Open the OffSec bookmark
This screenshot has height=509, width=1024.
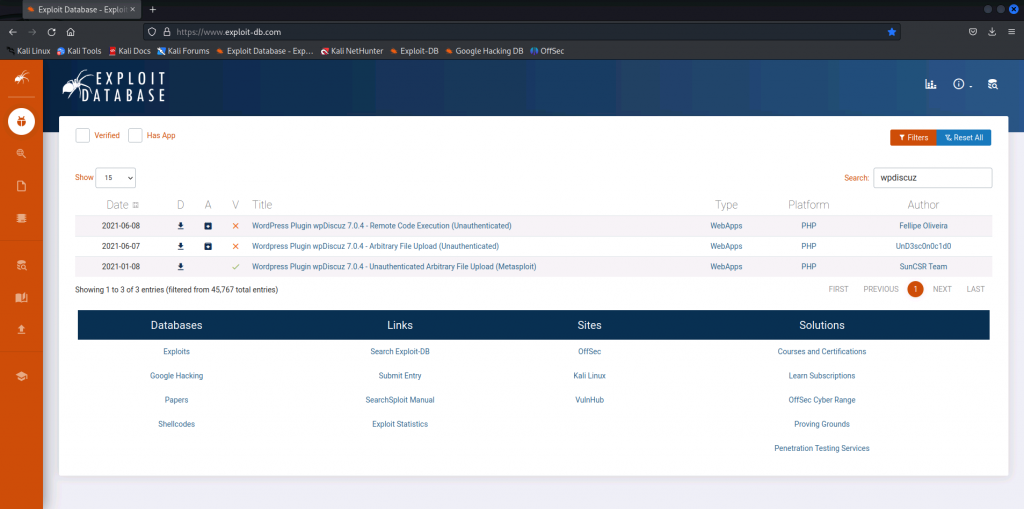547,50
